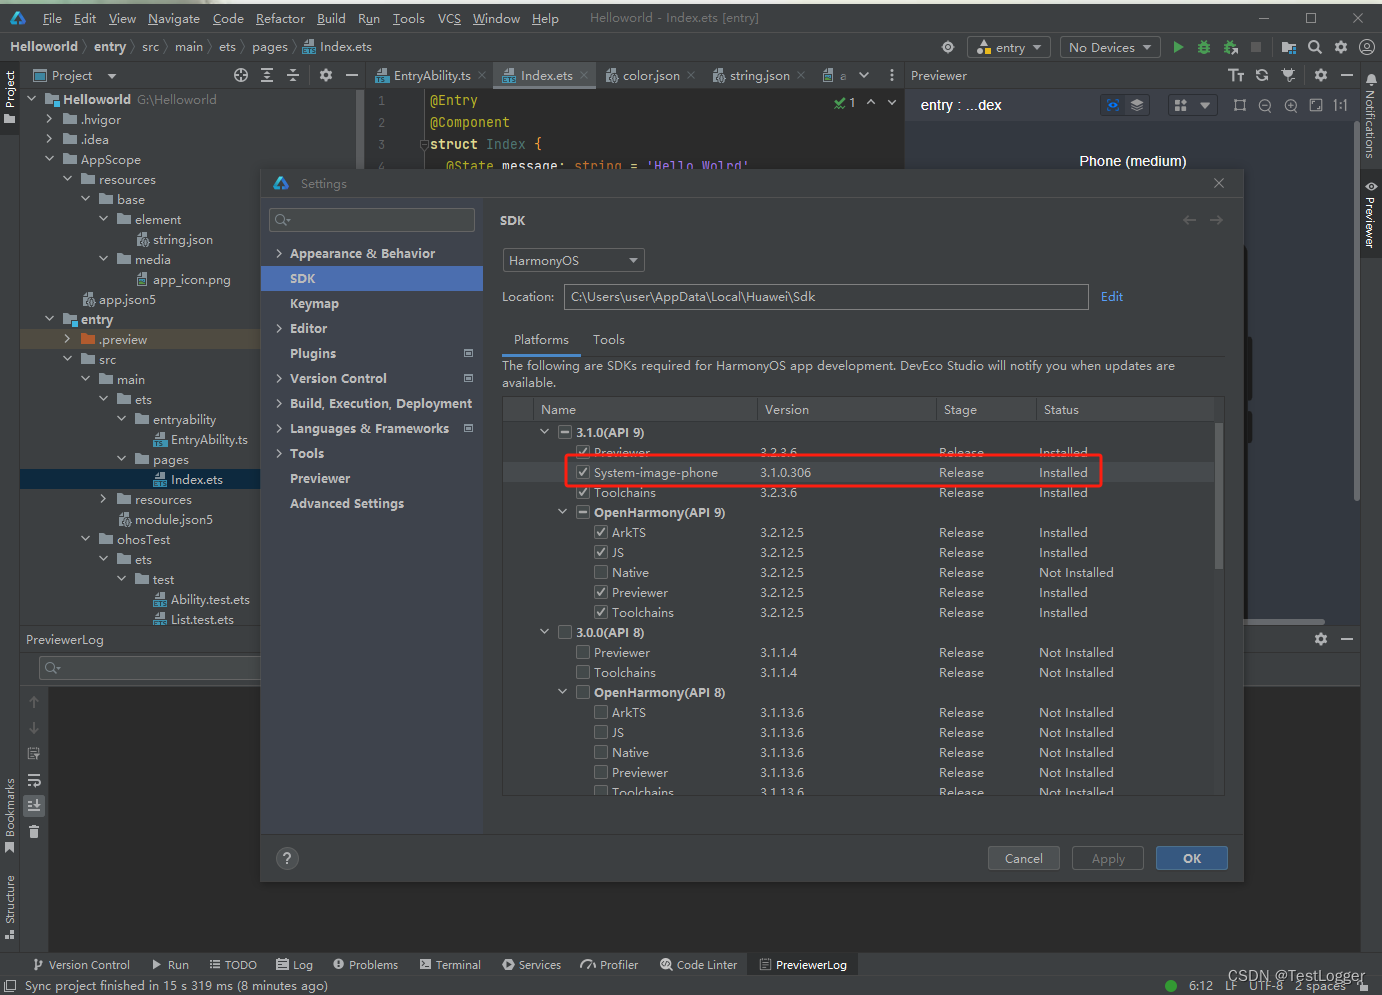Click the Settings search input field
1382x995 pixels.
coord(372,220)
